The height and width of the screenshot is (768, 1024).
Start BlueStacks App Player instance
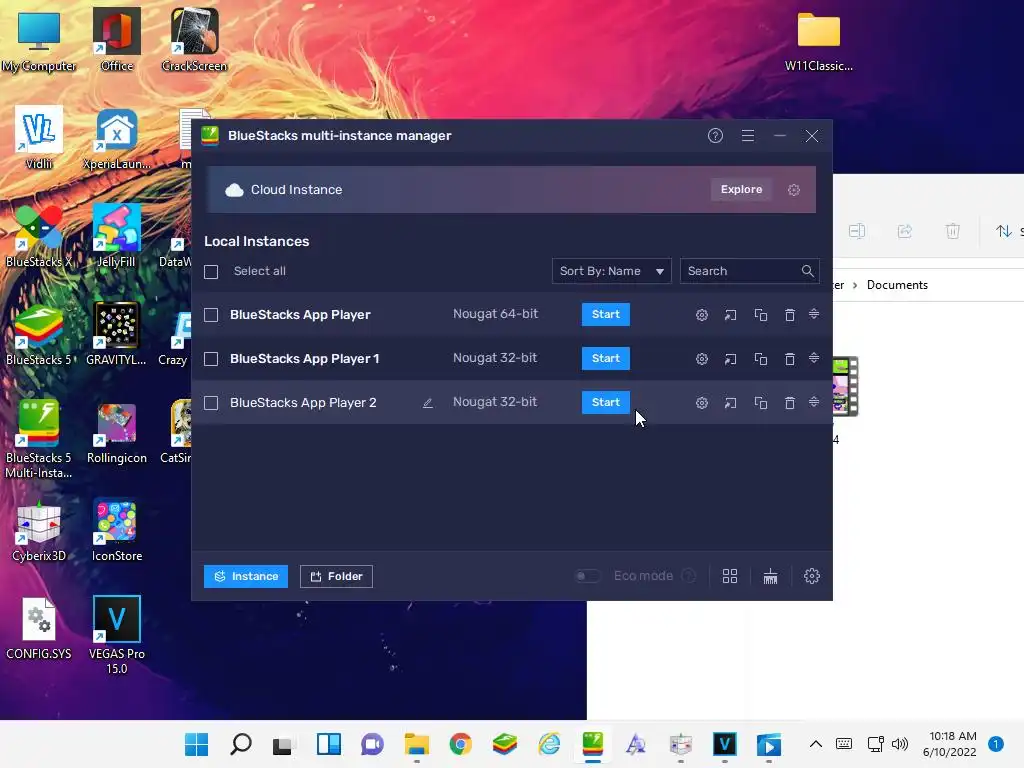point(605,314)
